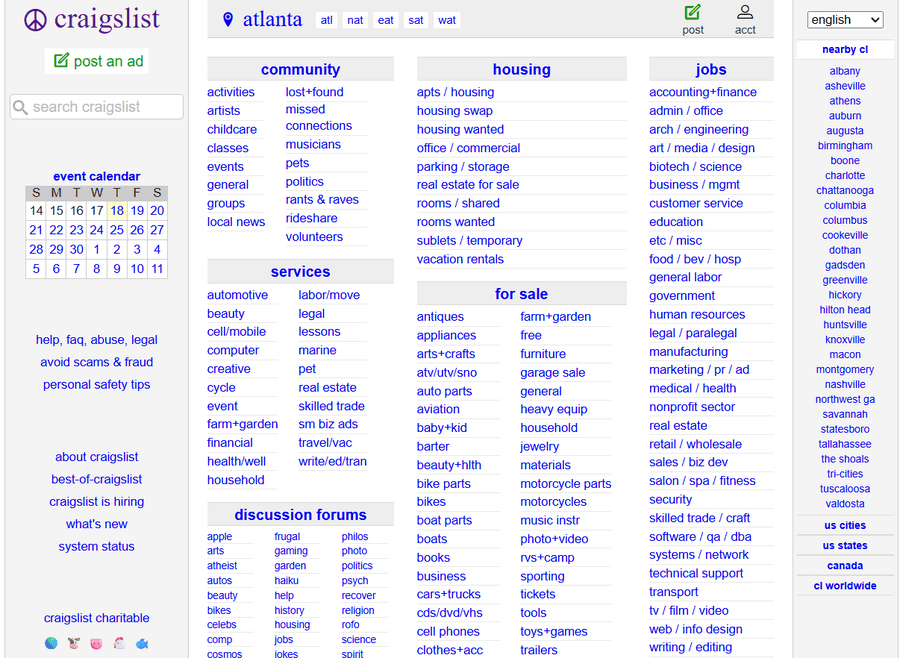Open the acct person icon

745,12
